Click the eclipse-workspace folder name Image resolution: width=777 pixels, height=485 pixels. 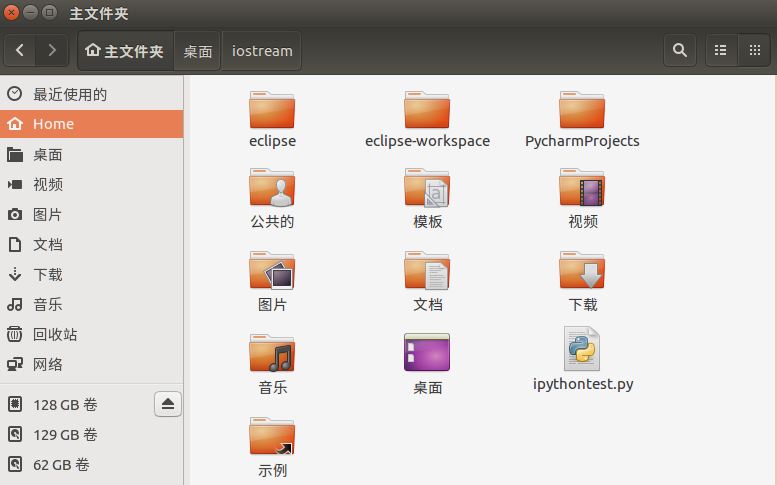click(427, 141)
